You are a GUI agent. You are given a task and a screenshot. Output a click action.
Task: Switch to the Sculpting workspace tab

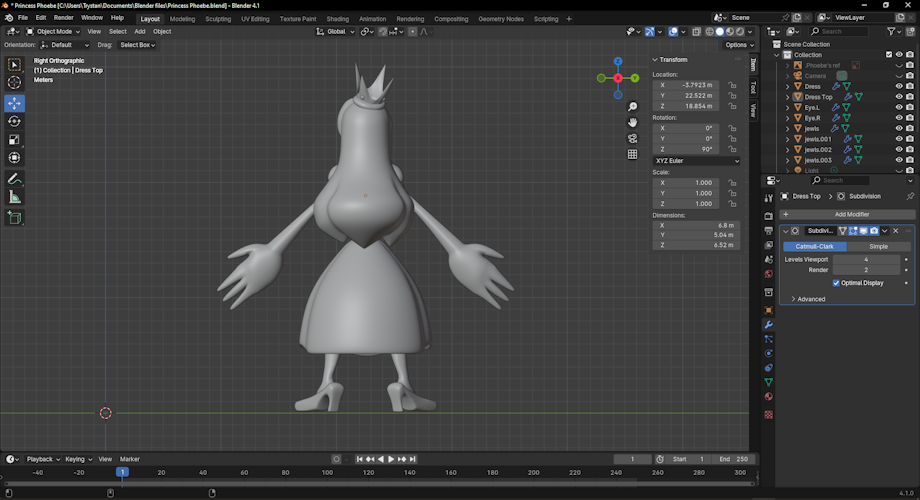(218, 19)
